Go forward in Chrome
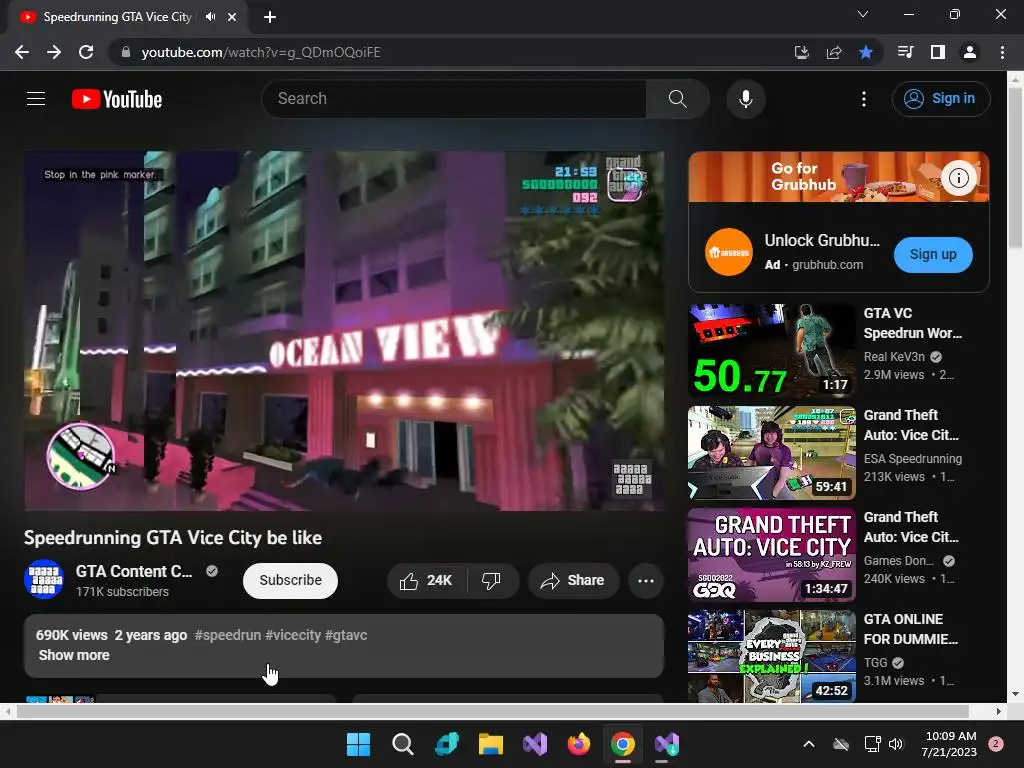 pos(54,52)
